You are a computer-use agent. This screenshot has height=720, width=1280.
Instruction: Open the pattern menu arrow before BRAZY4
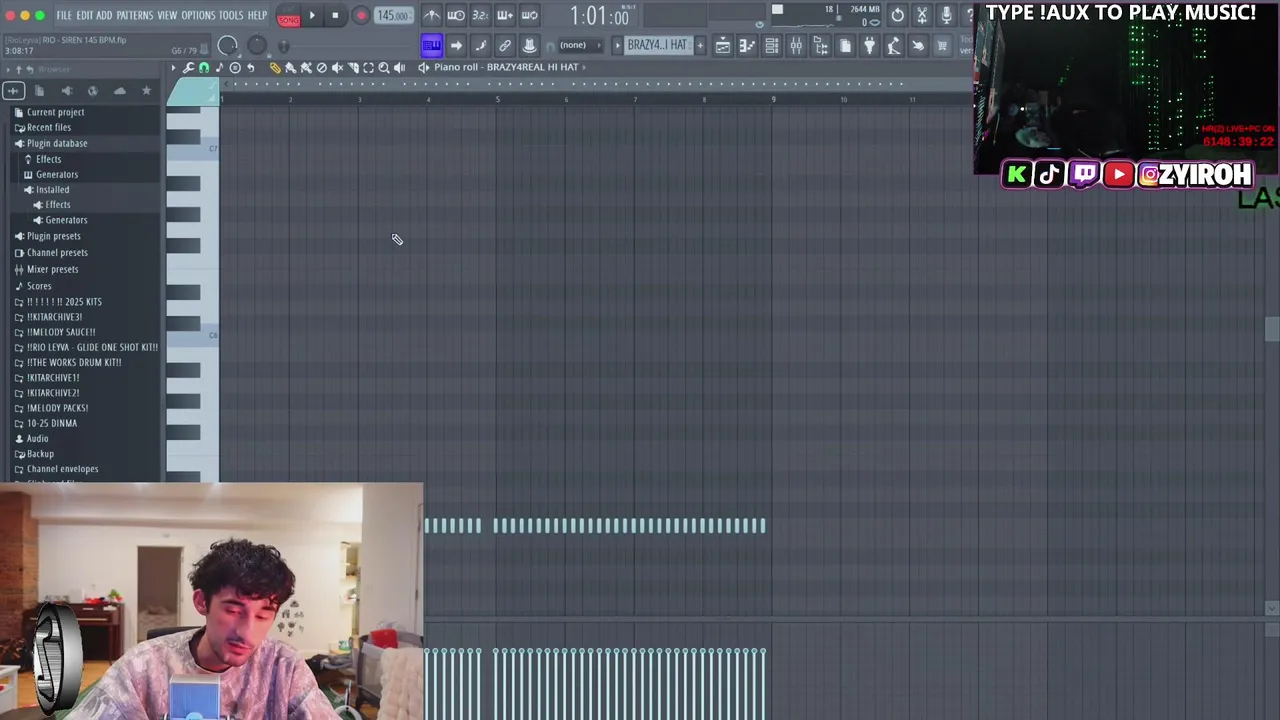click(617, 45)
